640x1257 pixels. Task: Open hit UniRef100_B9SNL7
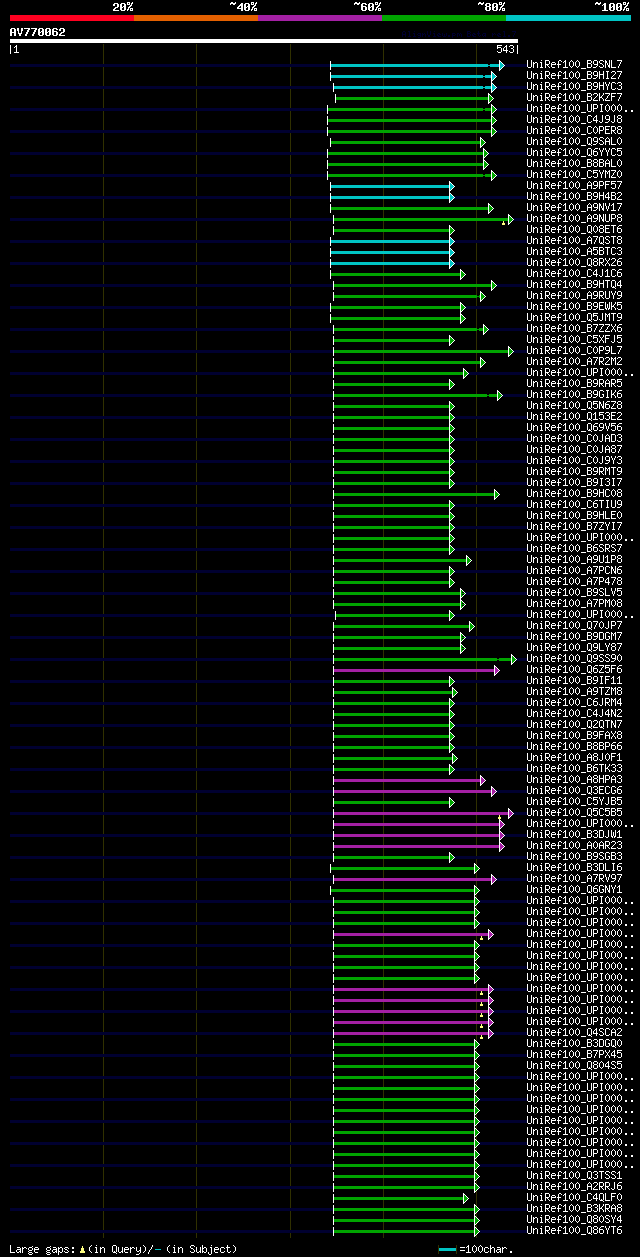[x=574, y=65]
